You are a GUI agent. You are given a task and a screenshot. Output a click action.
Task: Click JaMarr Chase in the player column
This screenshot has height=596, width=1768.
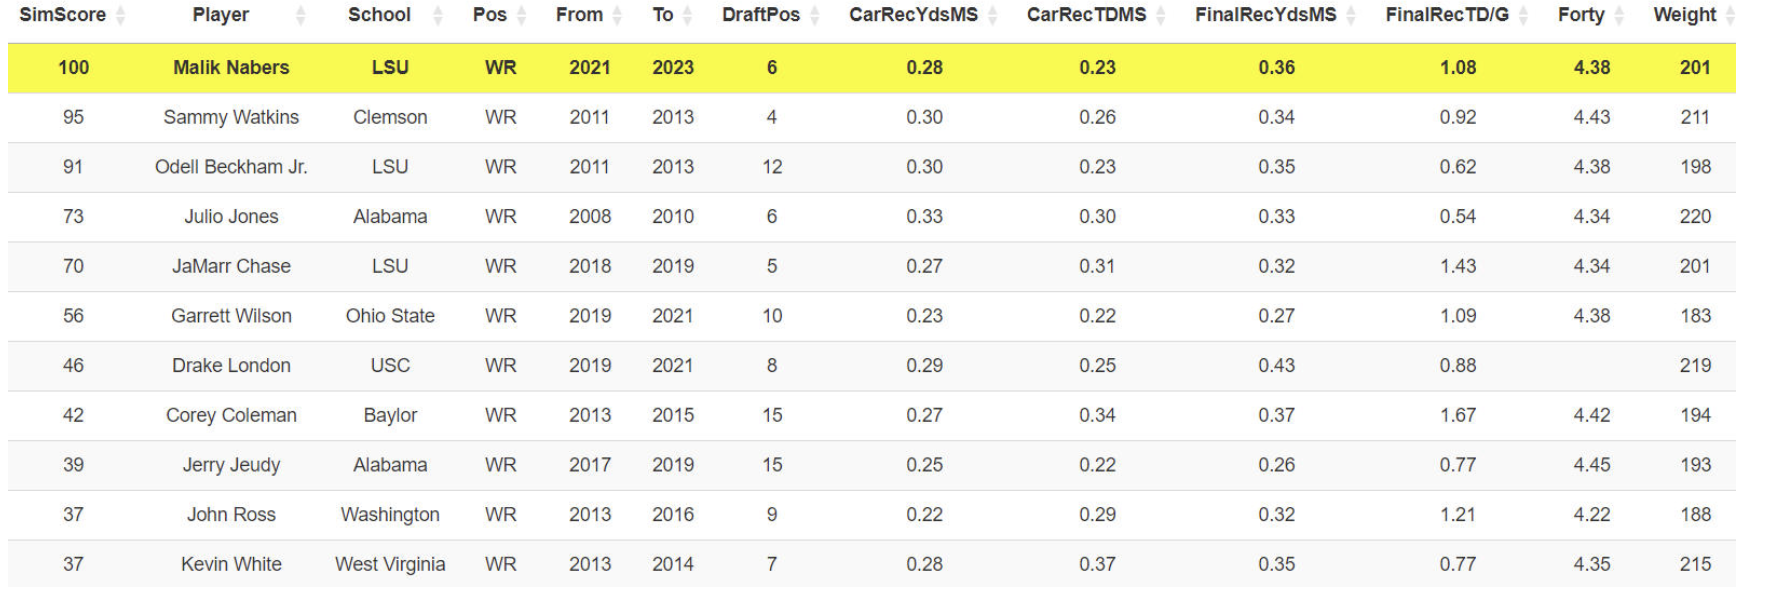231,266
